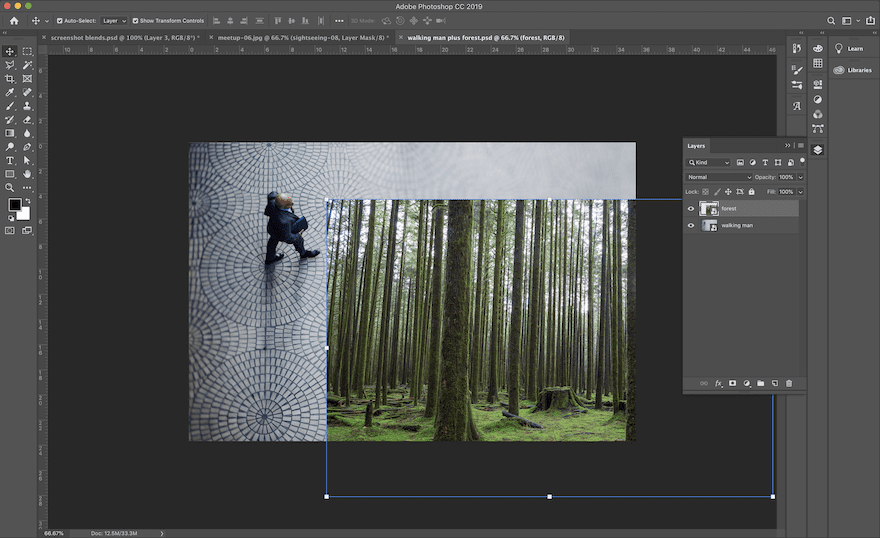Expand the layer Opacity dropdown arrow
Image resolution: width=880 pixels, height=538 pixels.
coord(800,177)
